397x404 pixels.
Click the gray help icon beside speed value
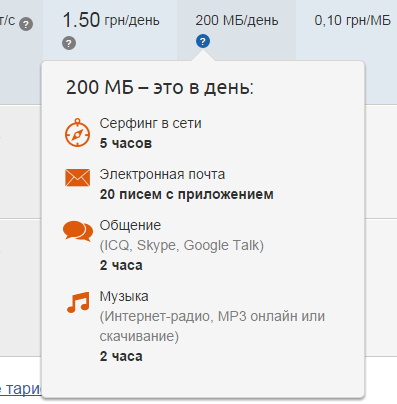click(x=26, y=24)
